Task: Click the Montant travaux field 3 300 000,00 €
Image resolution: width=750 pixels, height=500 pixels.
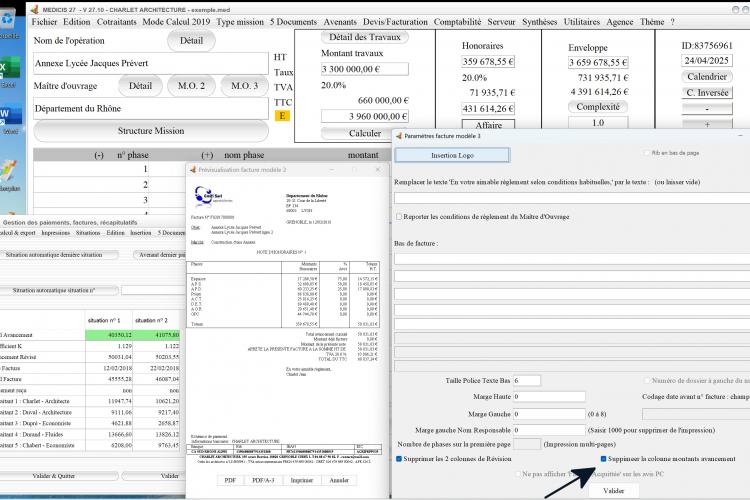Action: [x=364, y=69]
